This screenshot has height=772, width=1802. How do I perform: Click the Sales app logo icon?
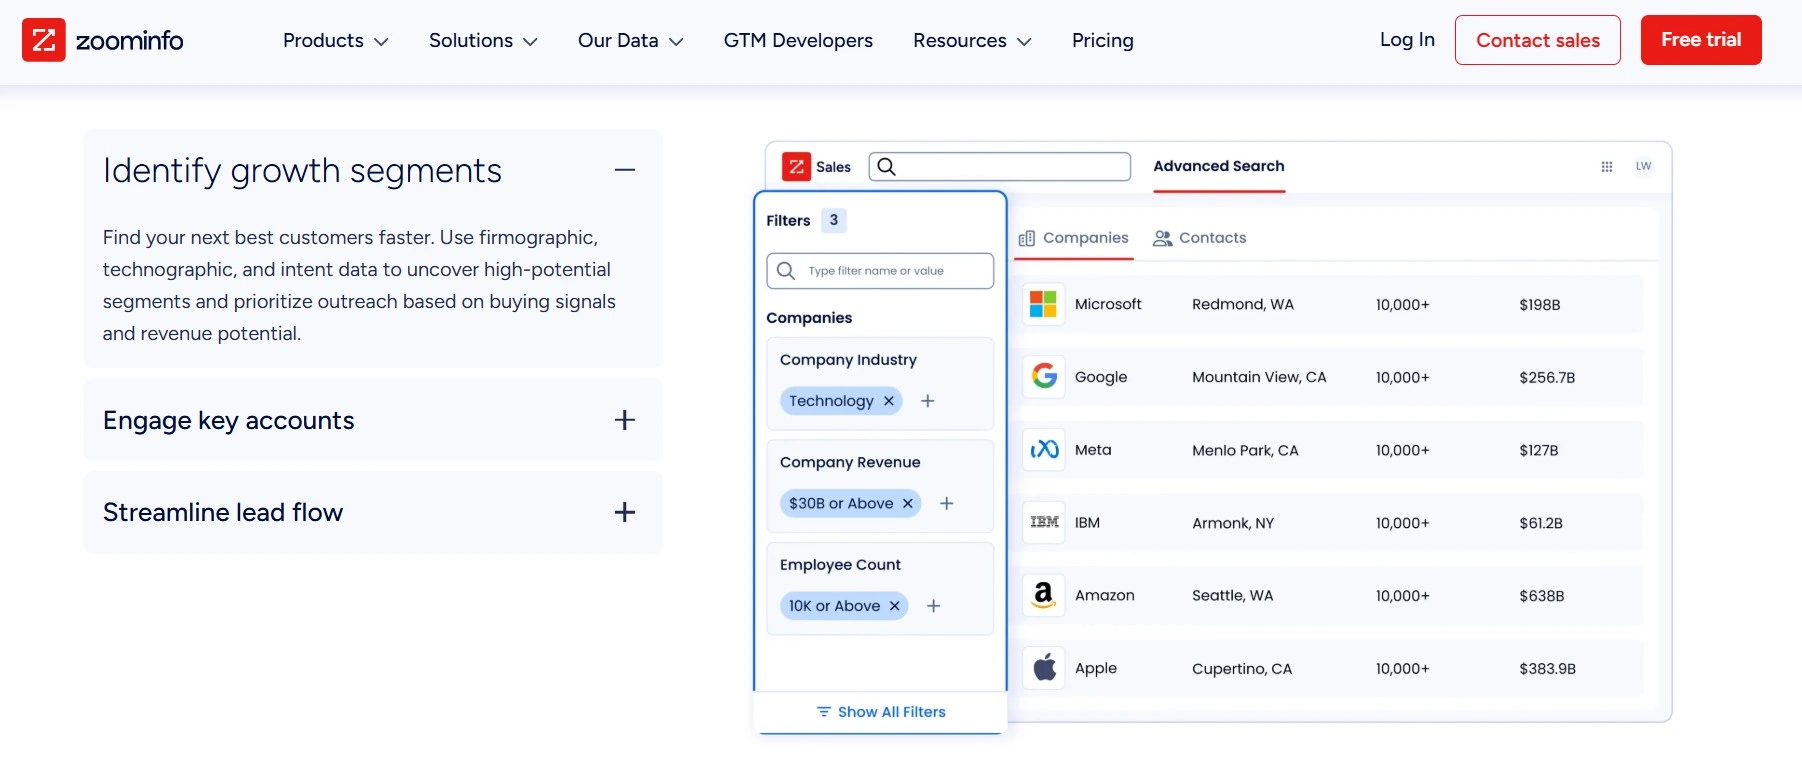pos(796,167)
